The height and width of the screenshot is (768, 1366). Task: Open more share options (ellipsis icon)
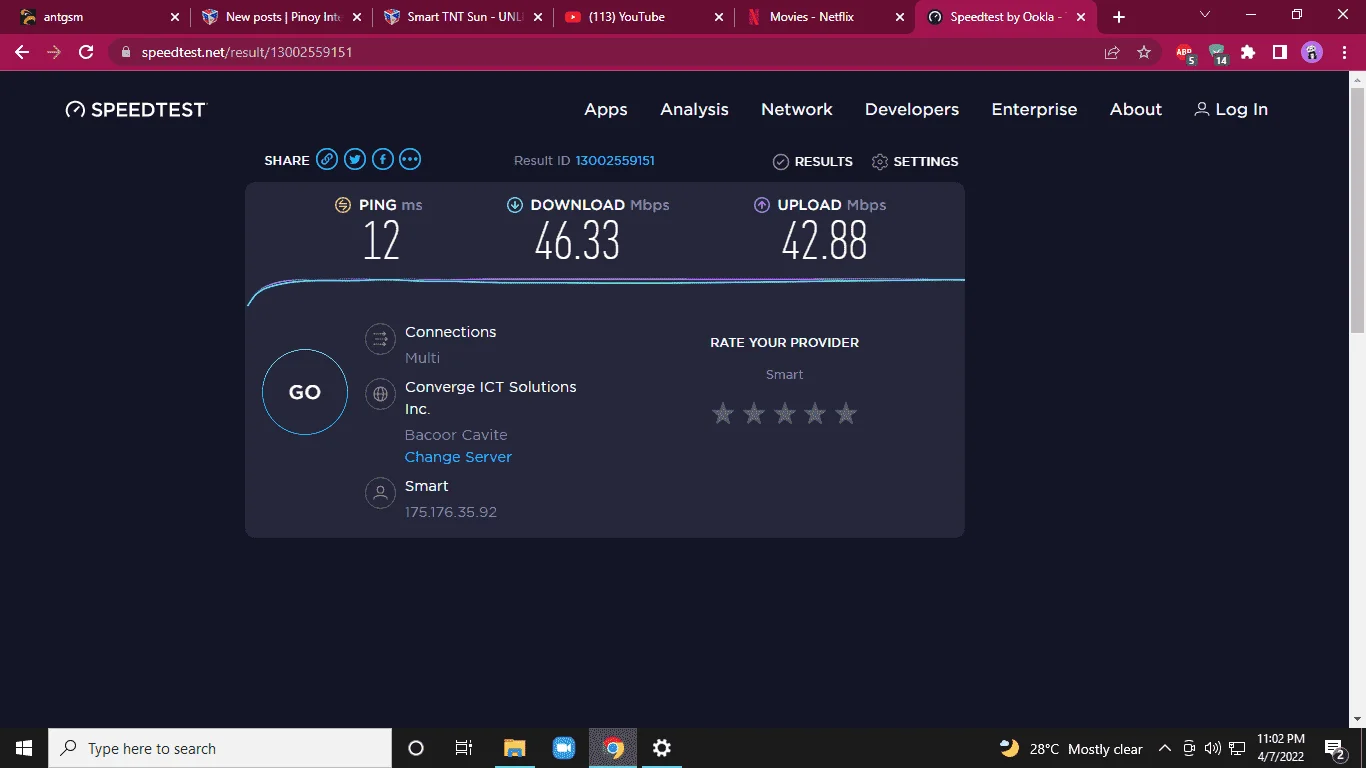[410, 159]
